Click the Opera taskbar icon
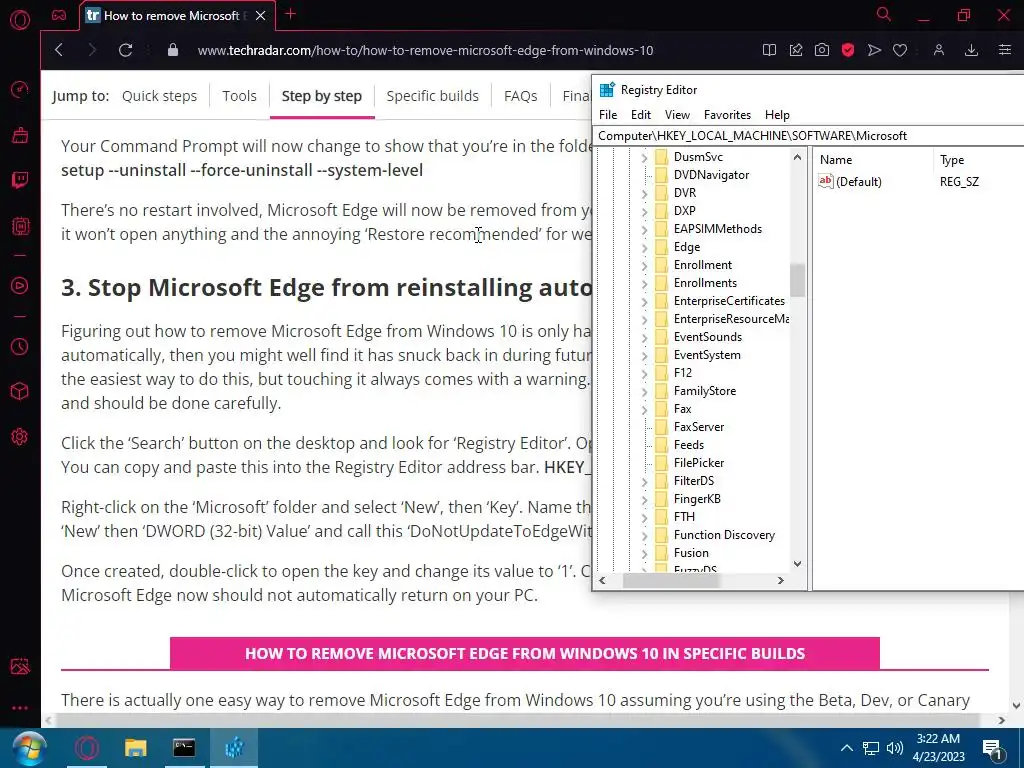Screen dimensions: 1024x768 [x=87, y=748]
